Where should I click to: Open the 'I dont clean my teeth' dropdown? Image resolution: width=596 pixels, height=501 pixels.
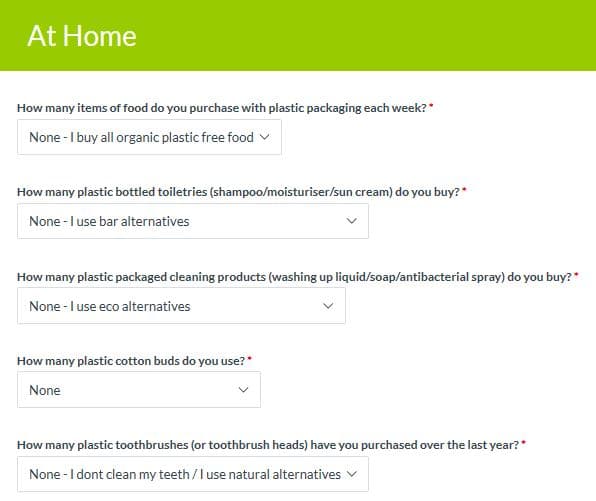[x=193, y=474]
